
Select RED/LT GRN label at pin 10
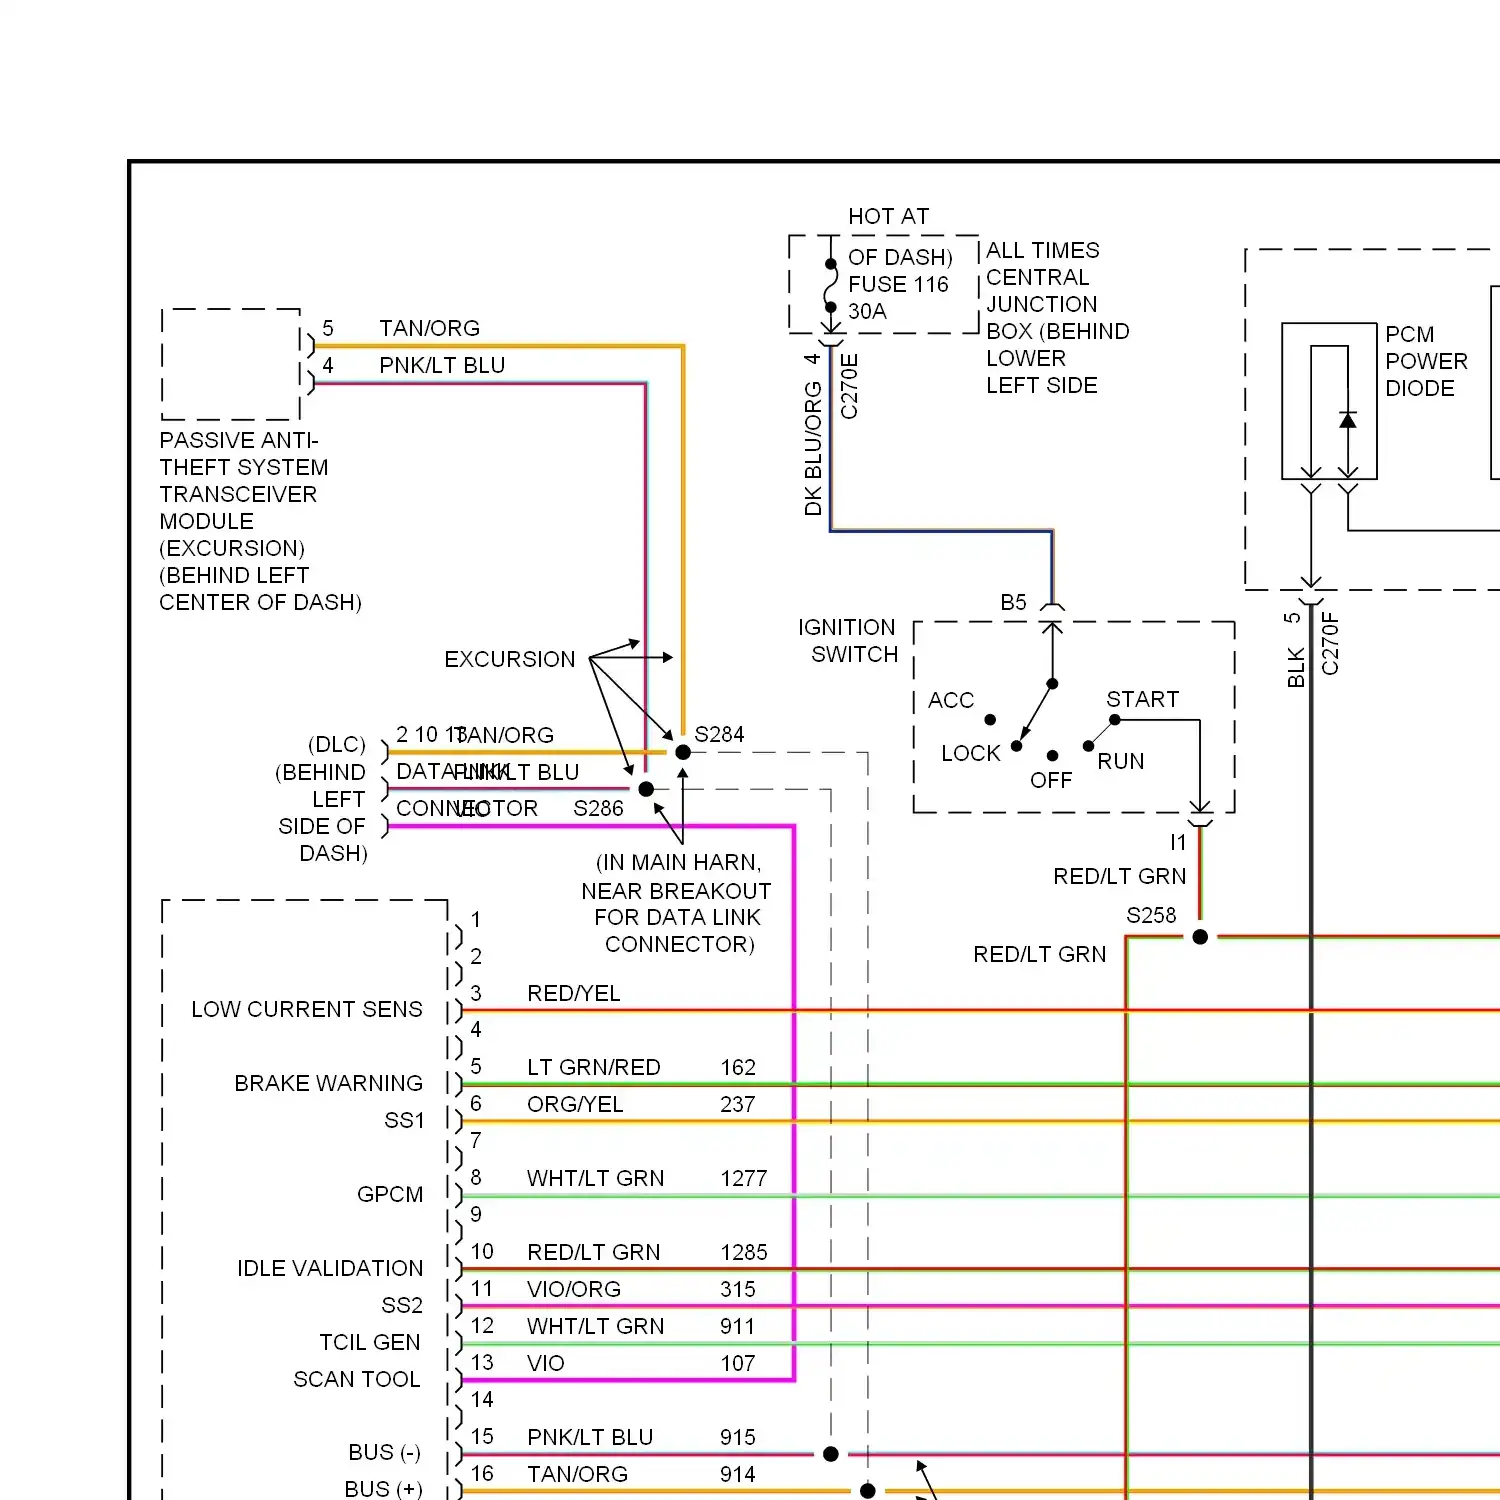[x=594, y=1253]
